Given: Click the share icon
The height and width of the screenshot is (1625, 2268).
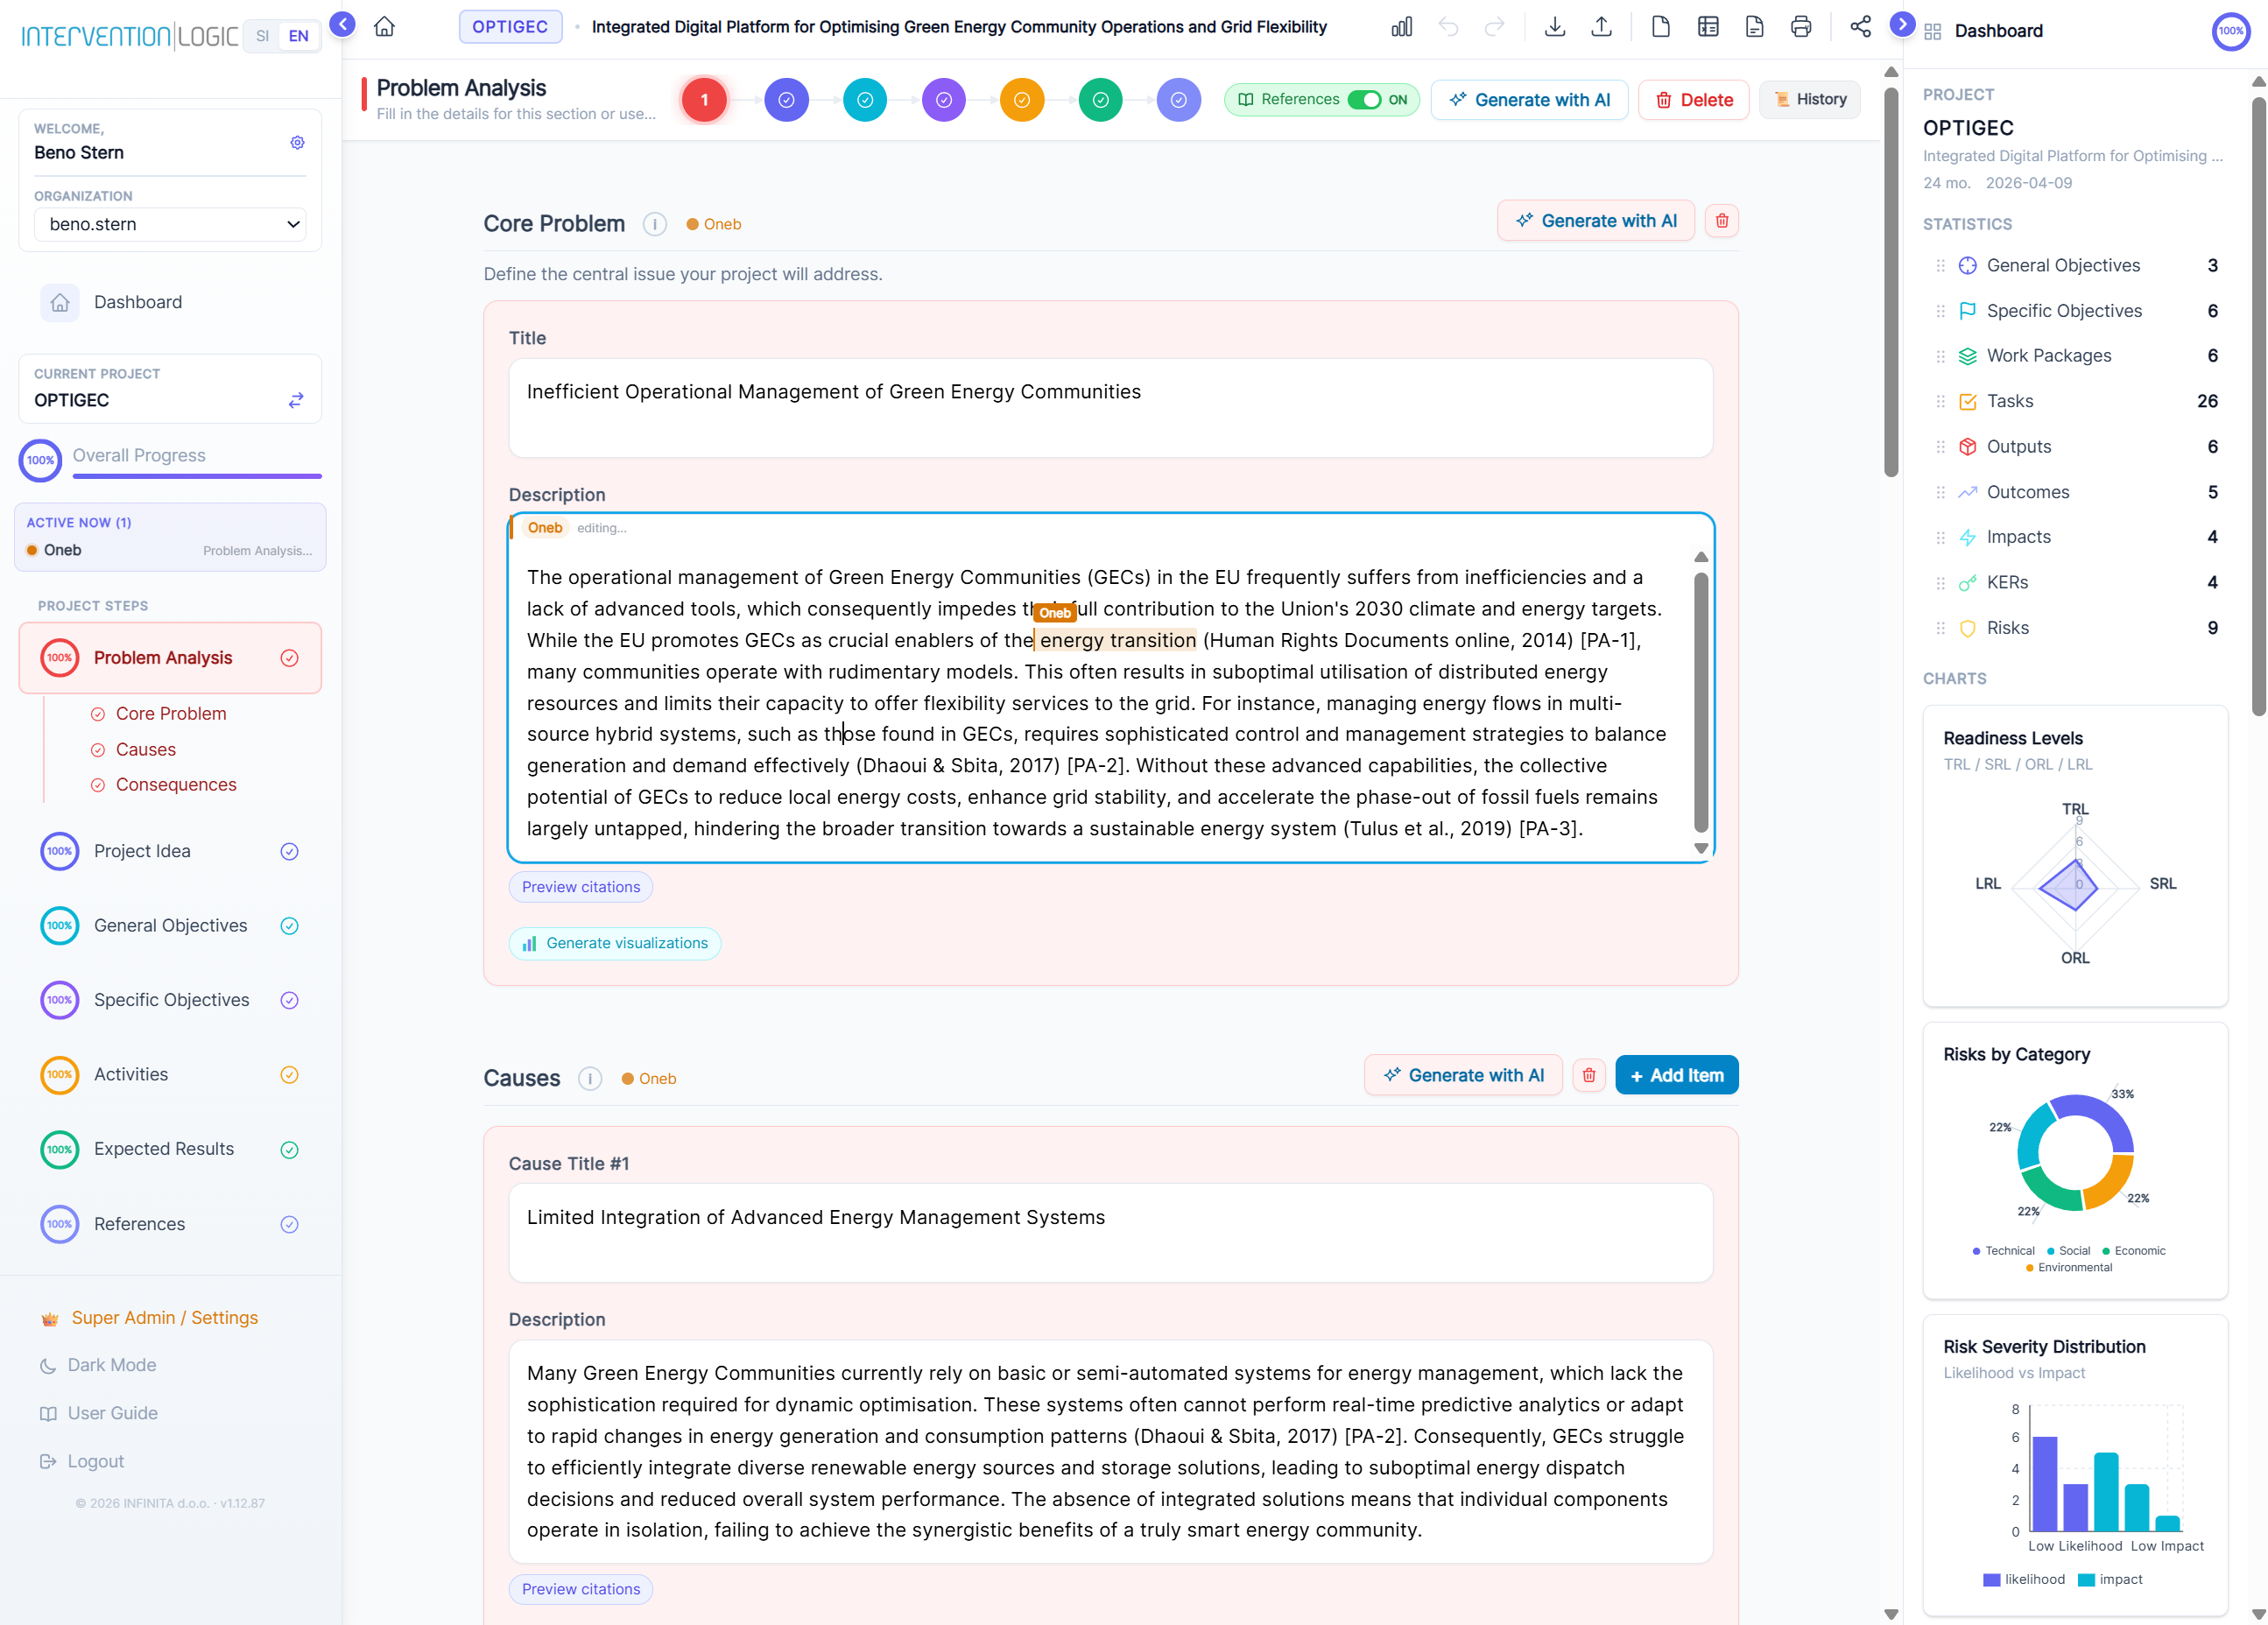Looking at the screenshot, I should tap(1860, 27).
